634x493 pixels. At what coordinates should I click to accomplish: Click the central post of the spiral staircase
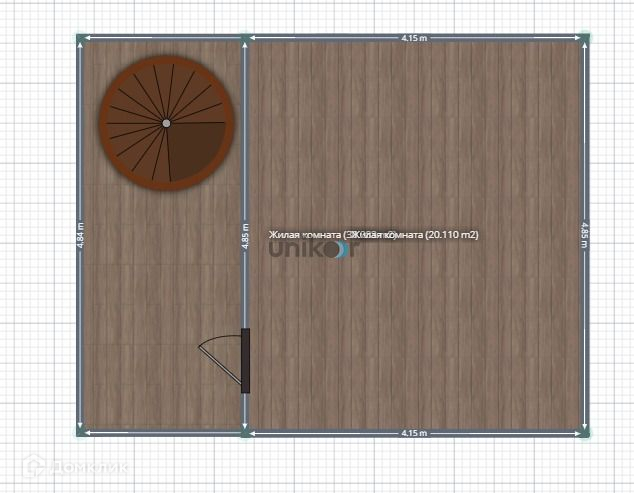(x=166, y=123)
